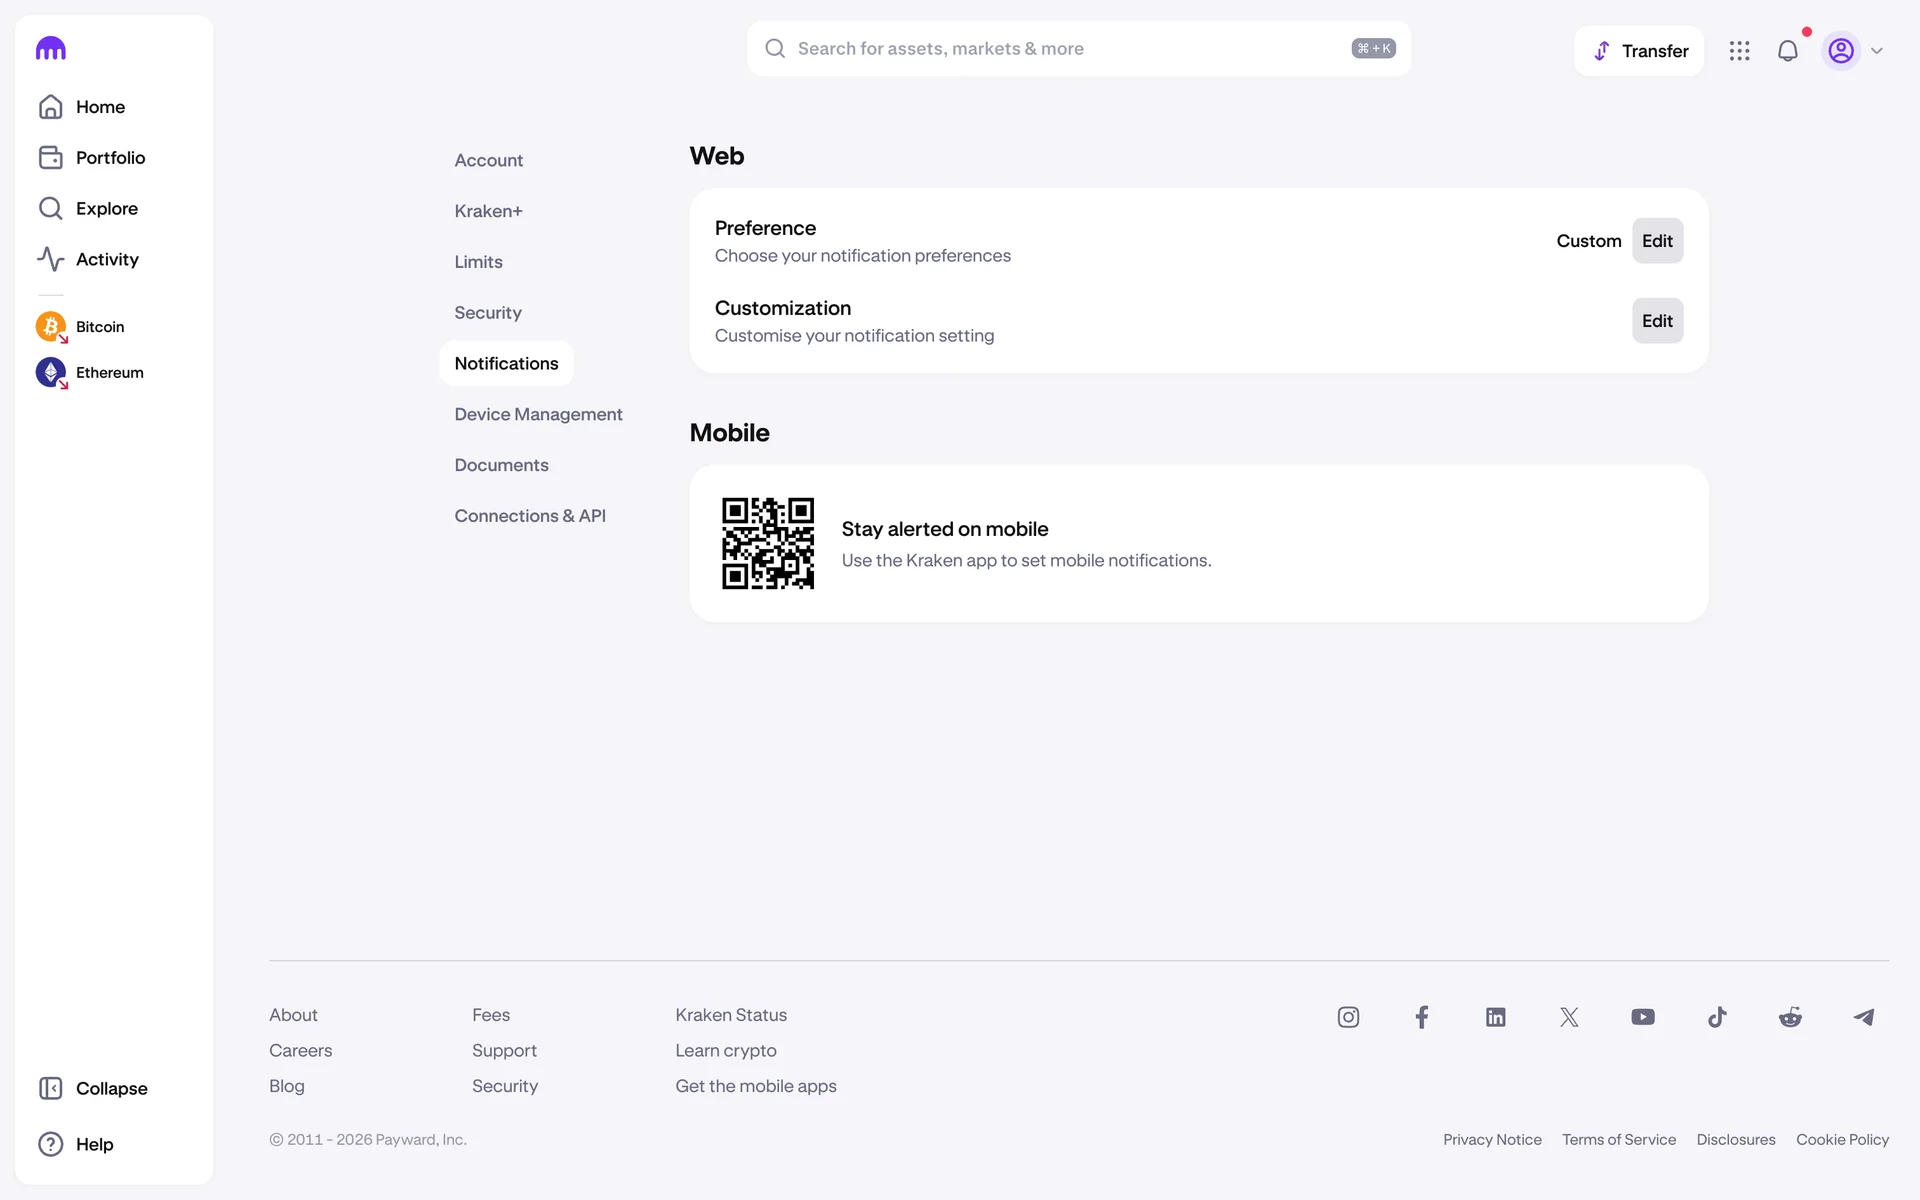Click the Ethereum asset icon in sidebar
The height and width of the screenshot is (1200, 1920).
[x=50, y=372]
